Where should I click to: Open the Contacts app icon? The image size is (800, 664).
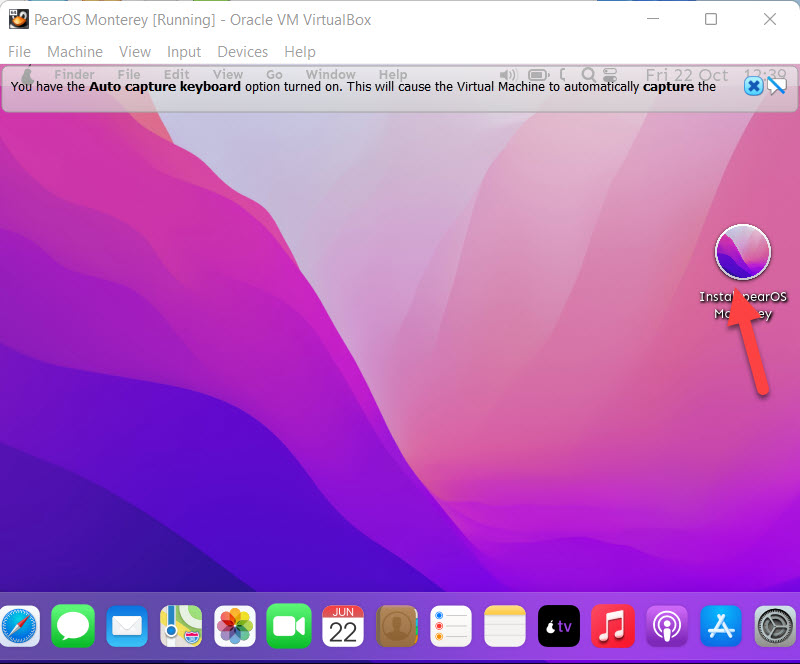click(396, 626)
